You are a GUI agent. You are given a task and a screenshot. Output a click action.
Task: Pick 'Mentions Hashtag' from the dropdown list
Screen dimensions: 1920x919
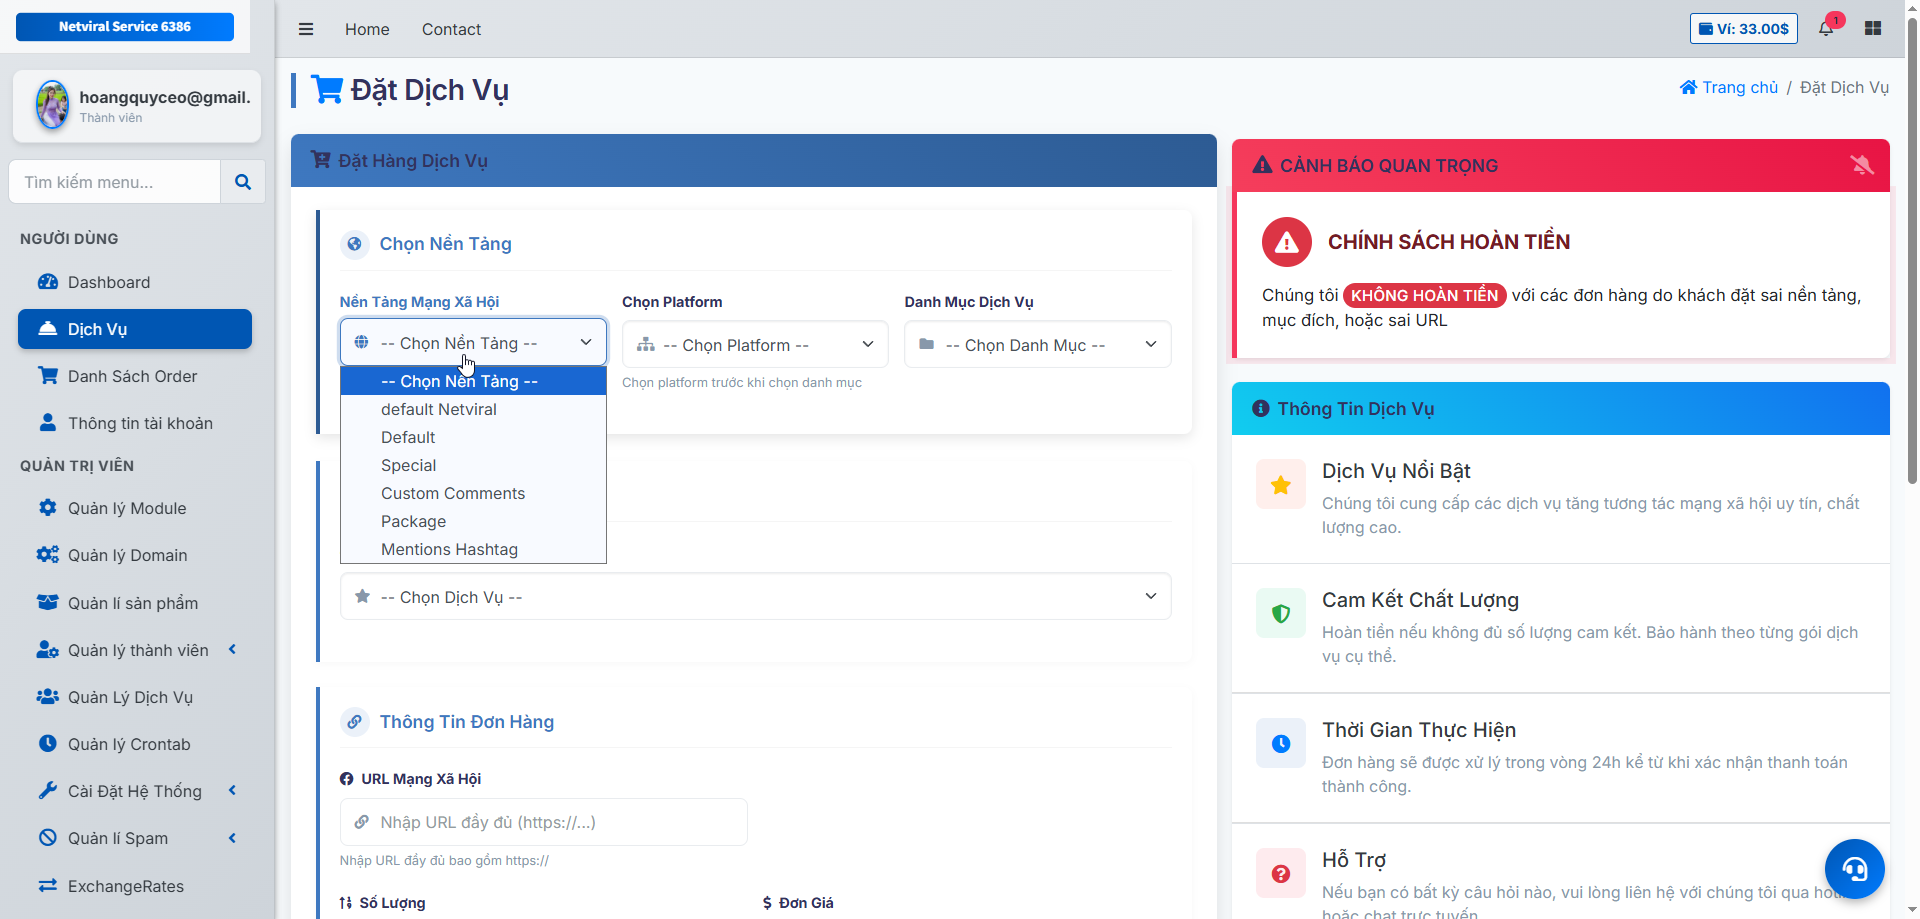[x=449, y=549]
